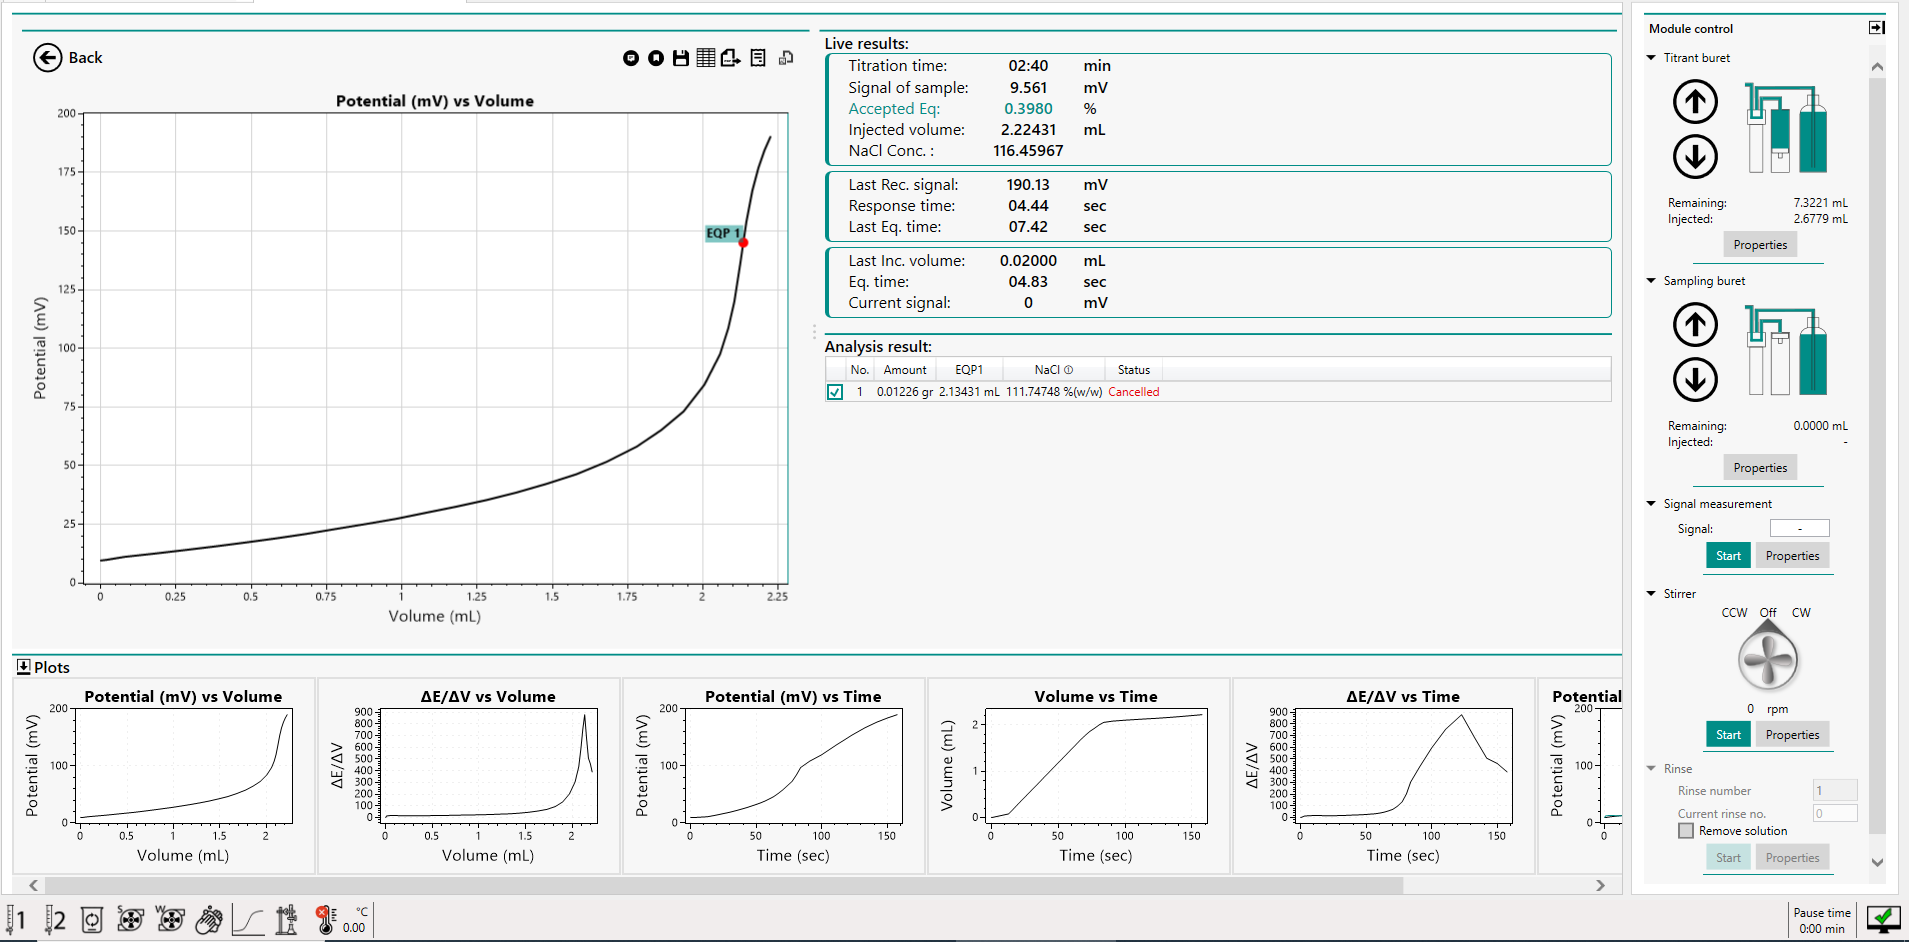The image size is (1909, 942).
Task: Click the hand wash rinse icon
Action: [x=208, y=920]
